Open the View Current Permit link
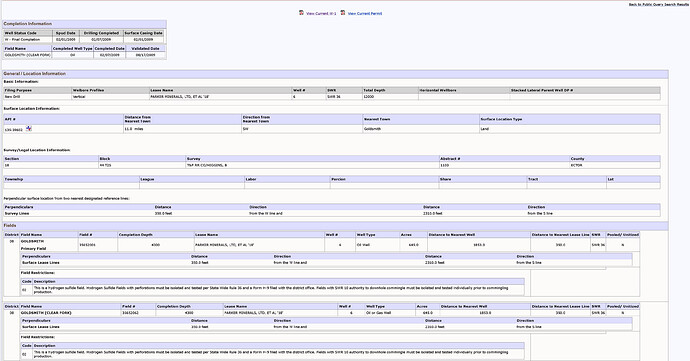Viewport: 690px width, 361px height. coord(365,14)
